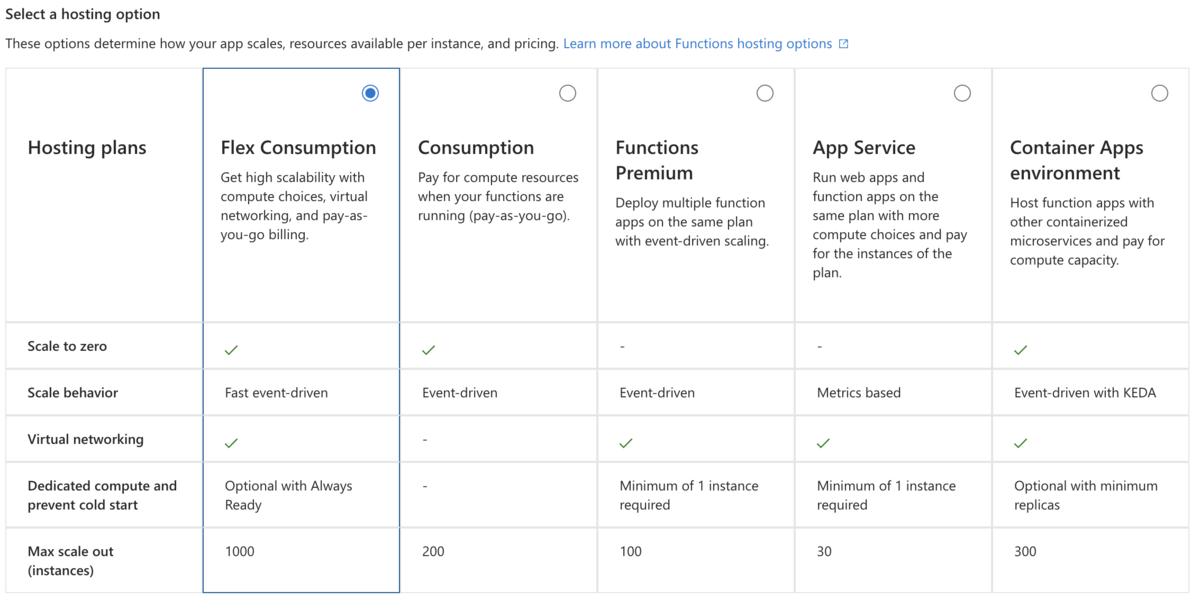Click Container Apps Scale to zero checkmark
The height and width of the screenshot is (600, 1200).
[1021, 350]
